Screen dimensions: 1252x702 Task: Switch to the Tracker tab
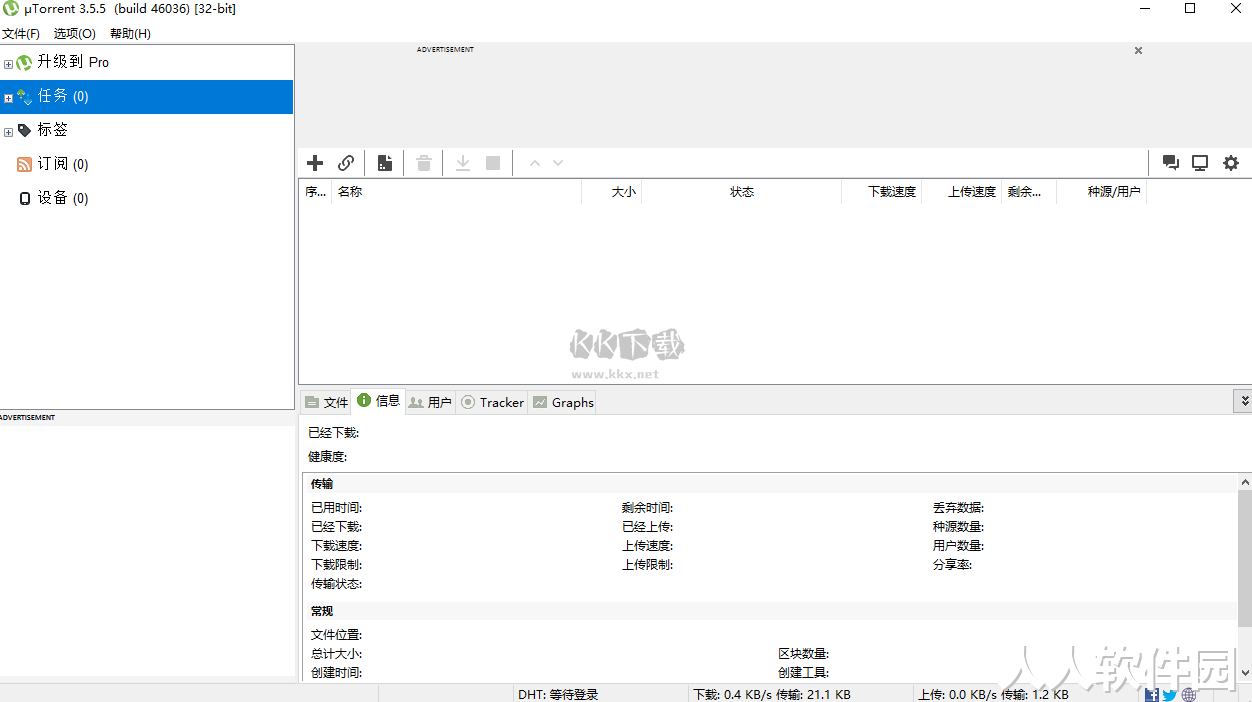click(492, 402)
